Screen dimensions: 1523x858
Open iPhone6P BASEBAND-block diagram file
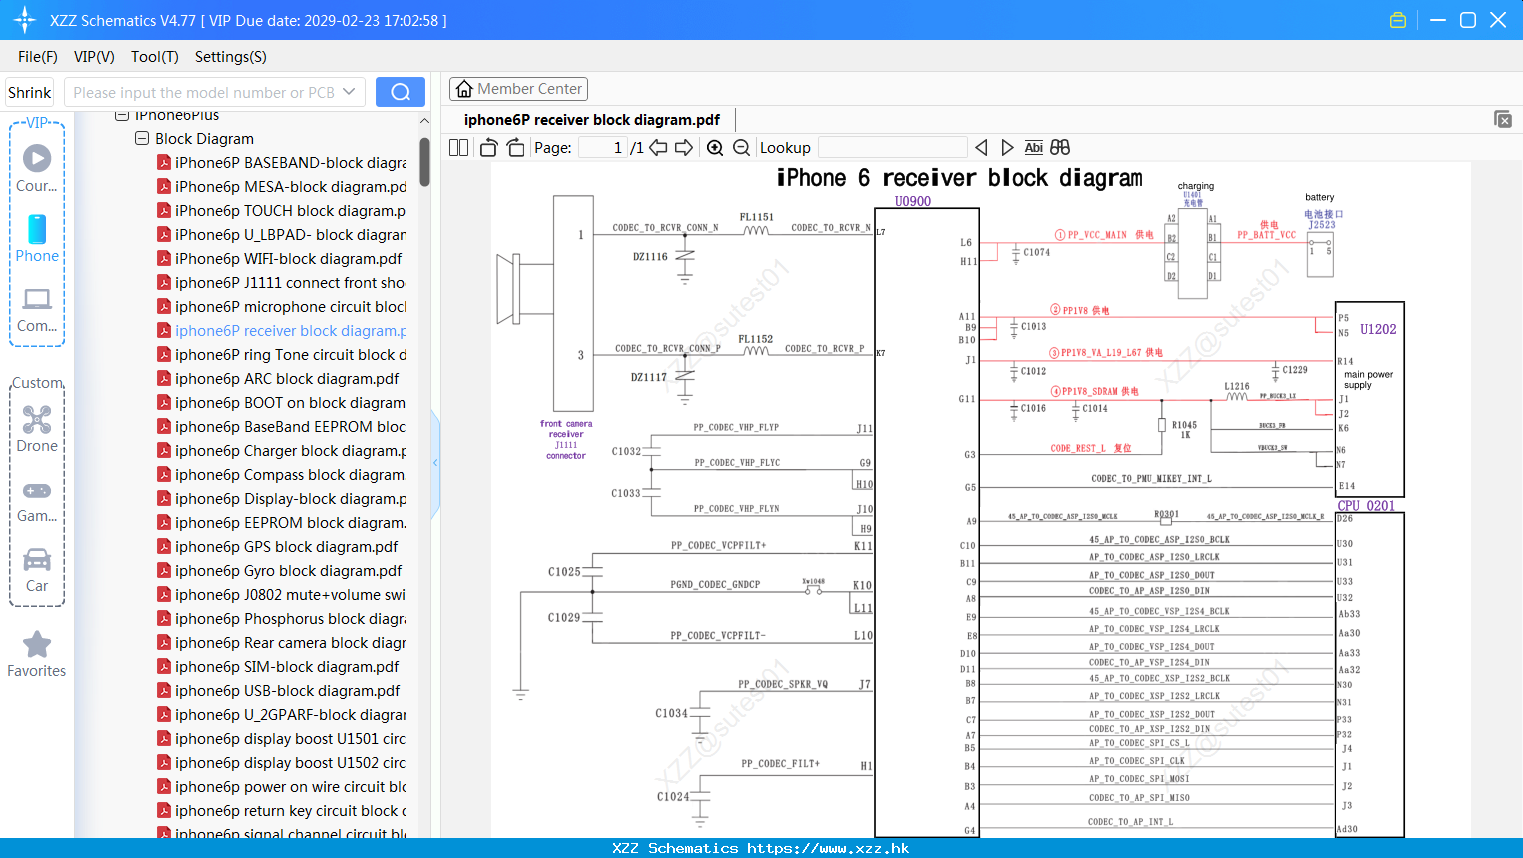pos(282,162)
